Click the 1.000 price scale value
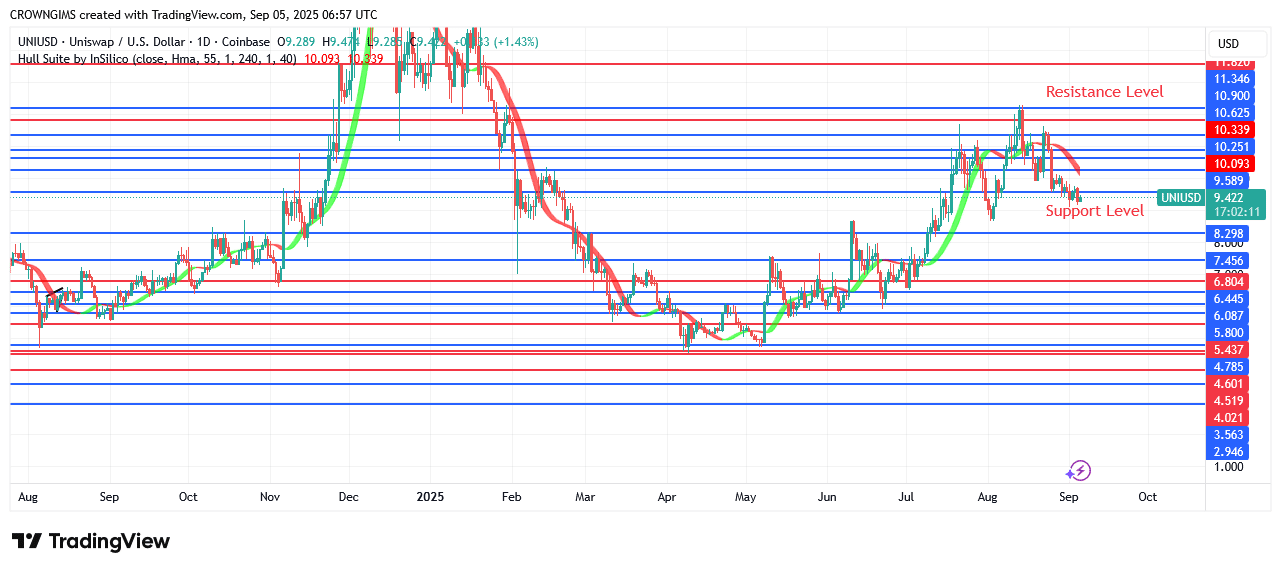 tap(1229, 467)
